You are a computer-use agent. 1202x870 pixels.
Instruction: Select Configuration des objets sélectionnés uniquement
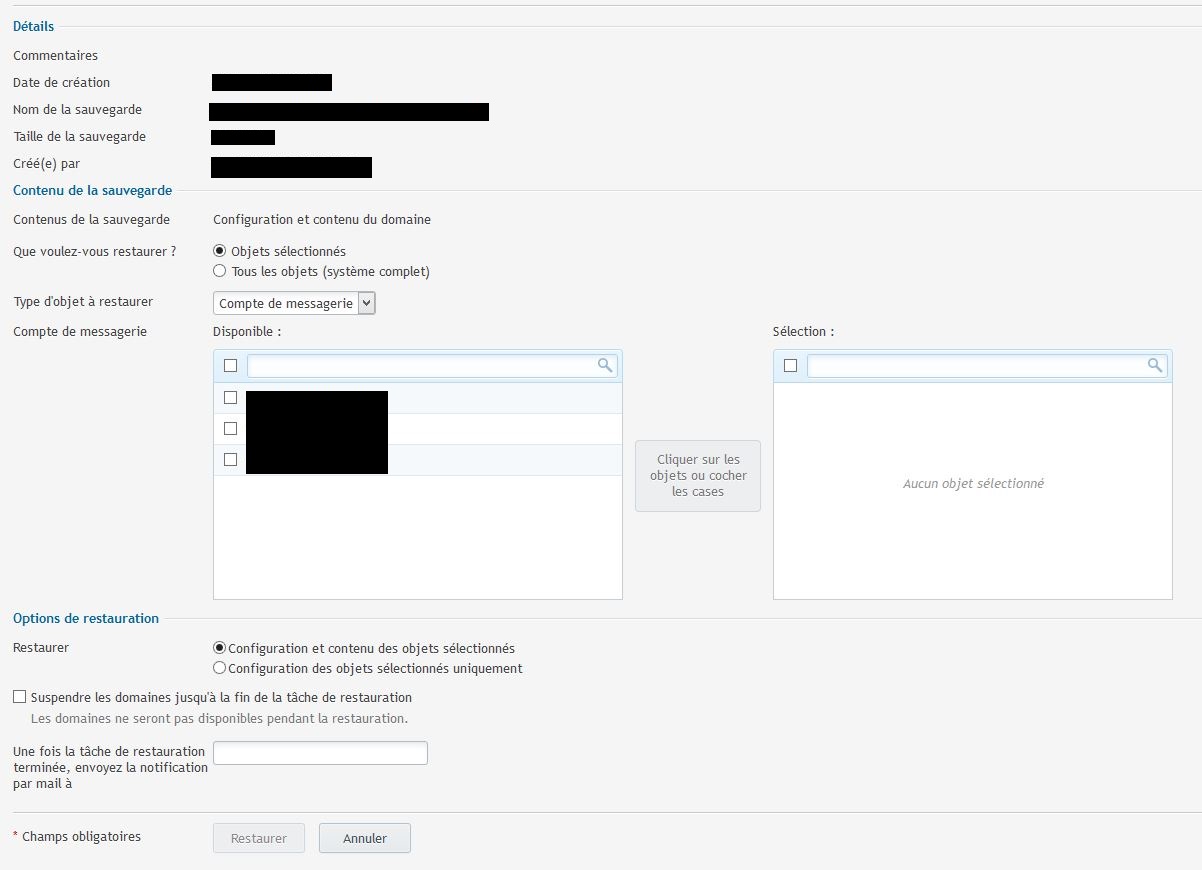click(x=219, y=668)
